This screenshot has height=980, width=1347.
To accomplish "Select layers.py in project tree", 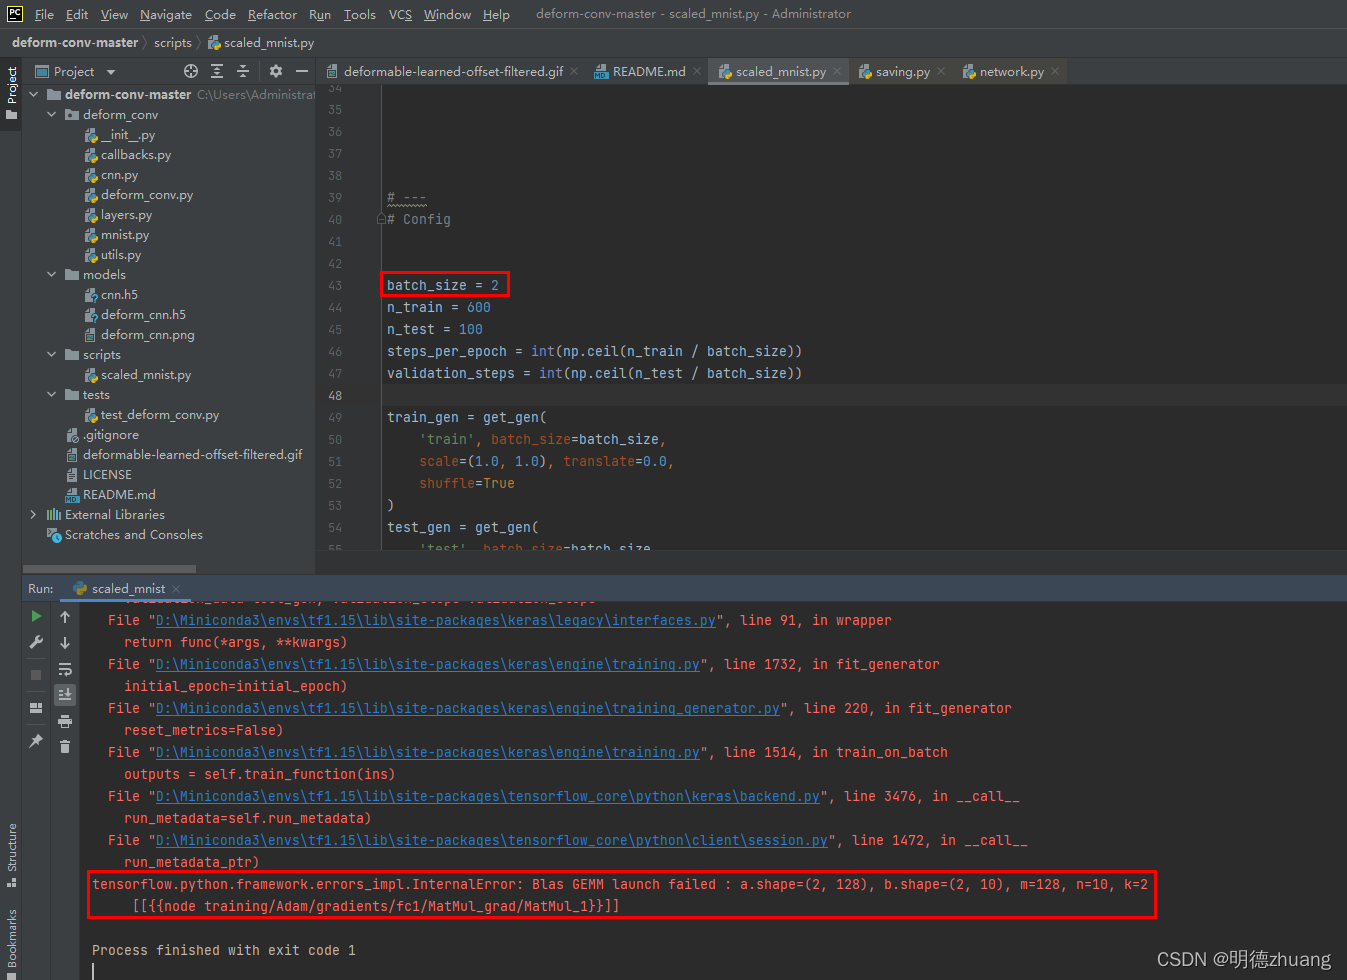I will point(126,214).
